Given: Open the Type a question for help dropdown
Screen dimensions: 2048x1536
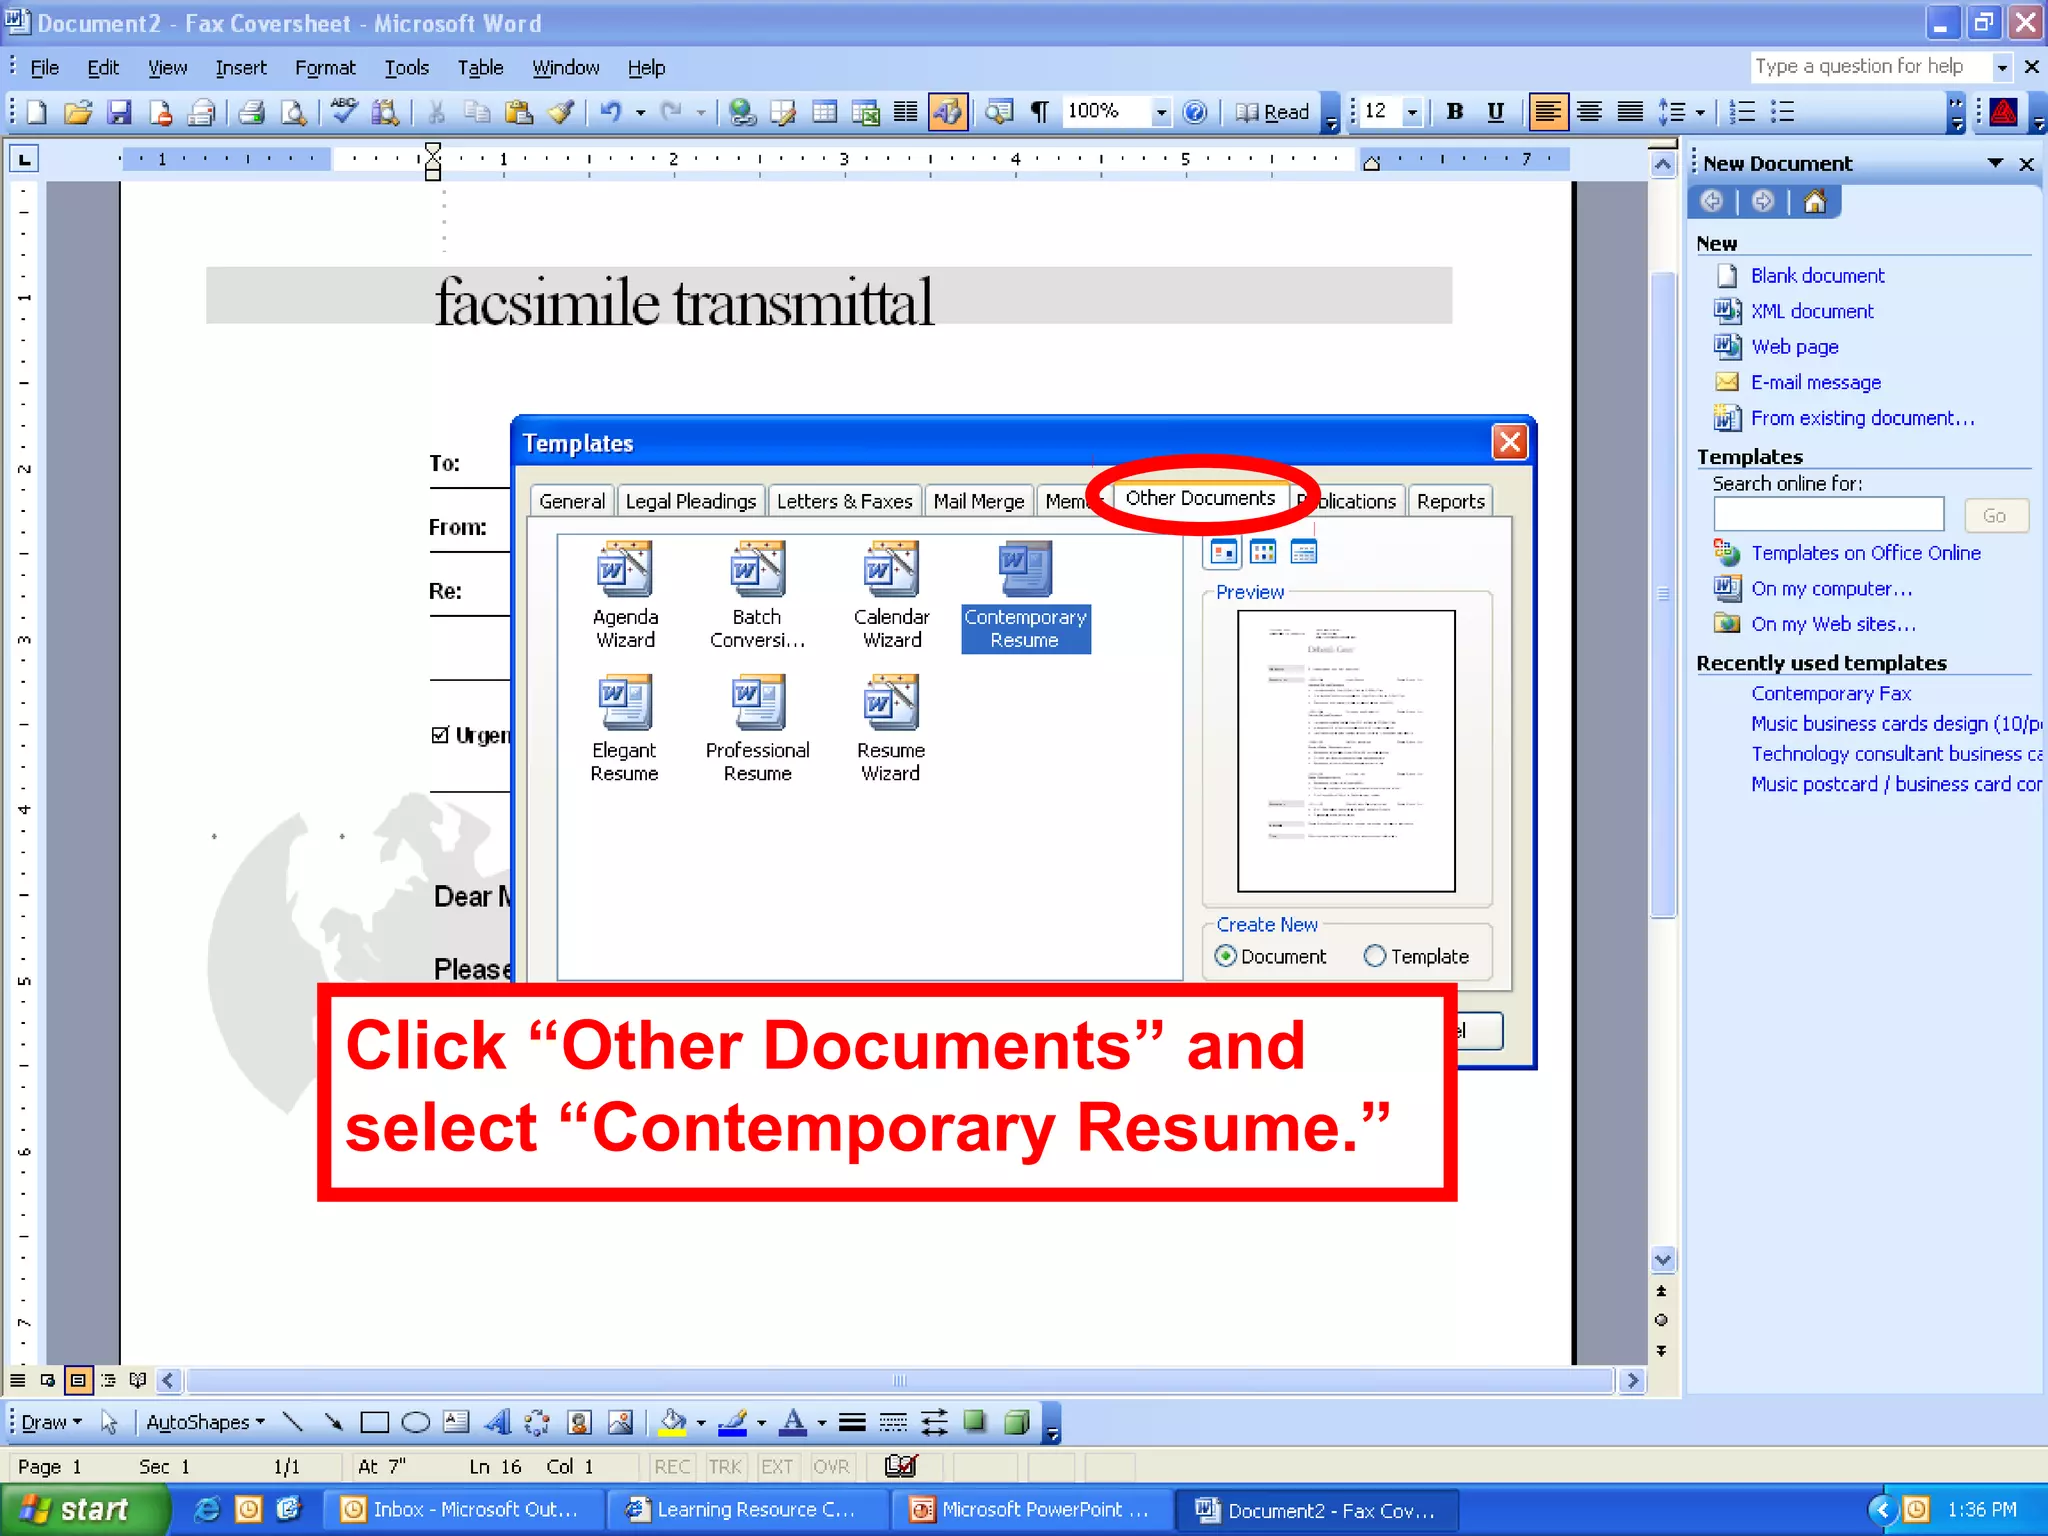Looking at the screenshot, I should (2002, 67).
